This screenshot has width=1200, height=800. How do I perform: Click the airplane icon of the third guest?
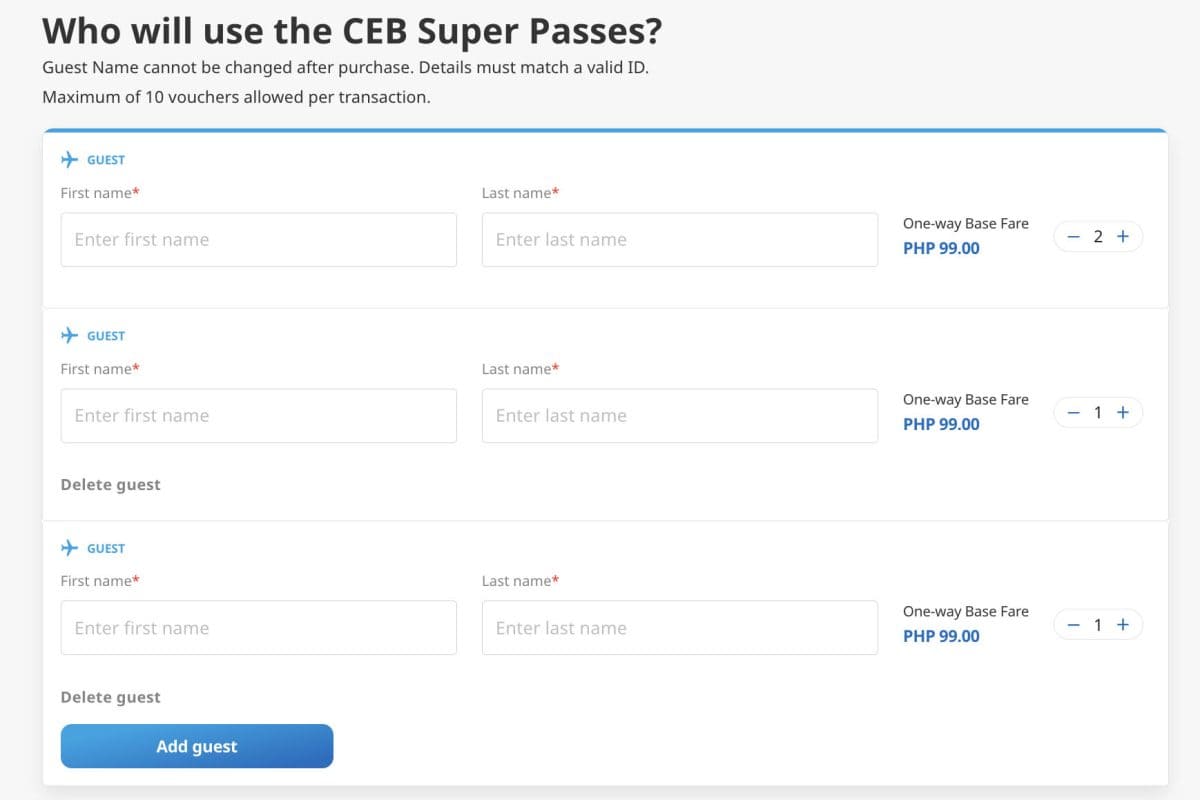pos(69,548)
